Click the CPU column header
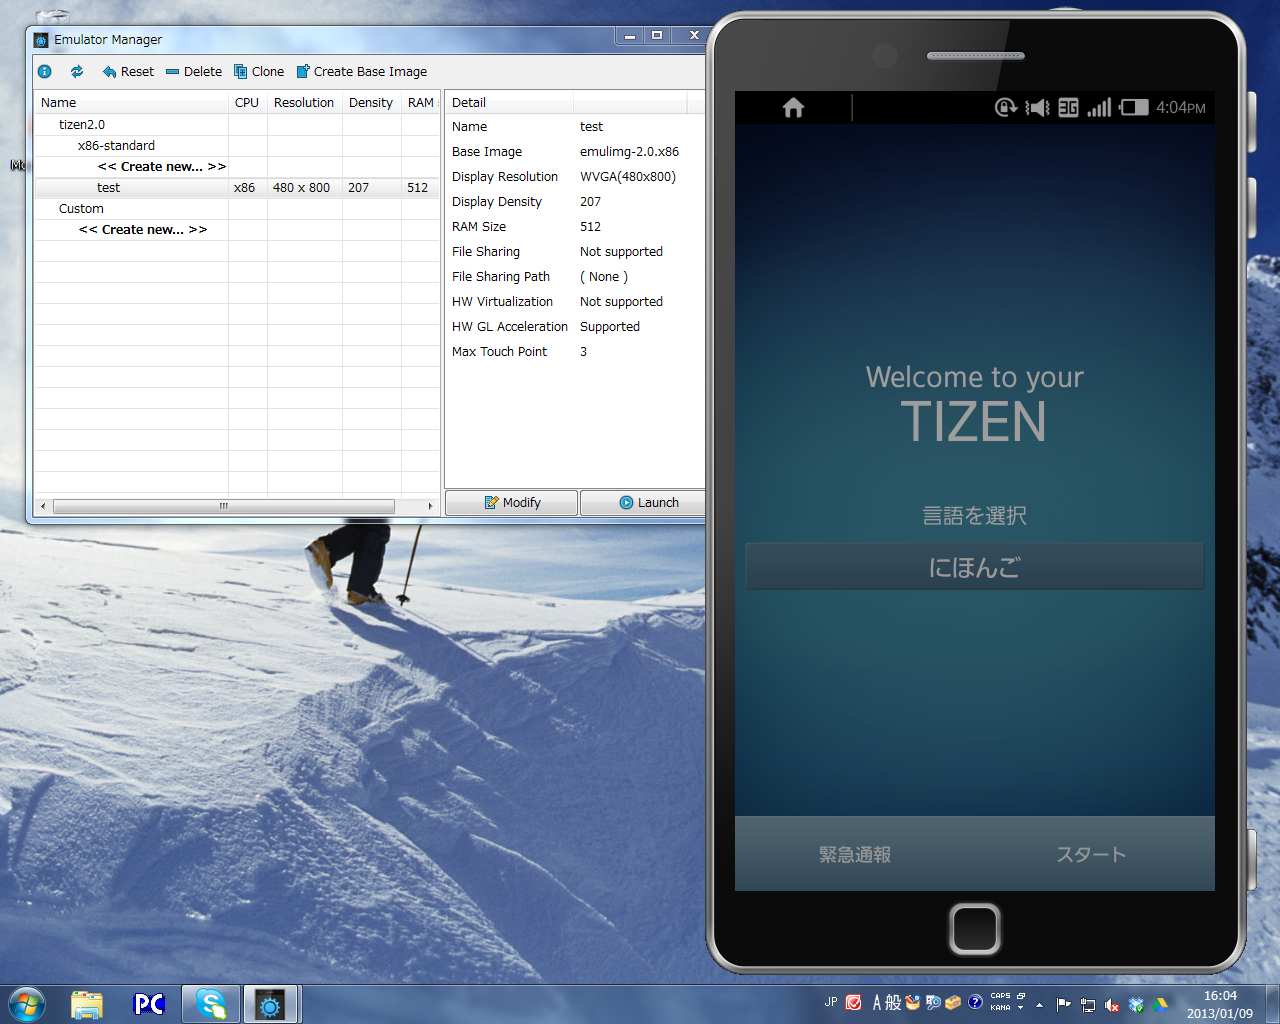This screenshot has height=1024, width=1280. tap(247, 102)
